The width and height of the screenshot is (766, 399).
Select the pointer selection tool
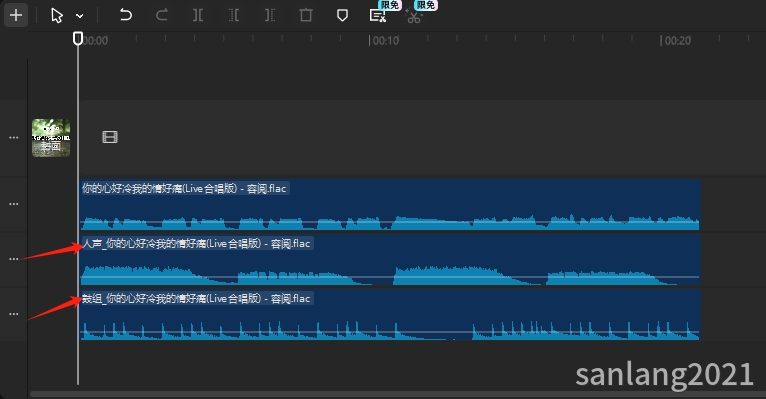coord(57,16)
